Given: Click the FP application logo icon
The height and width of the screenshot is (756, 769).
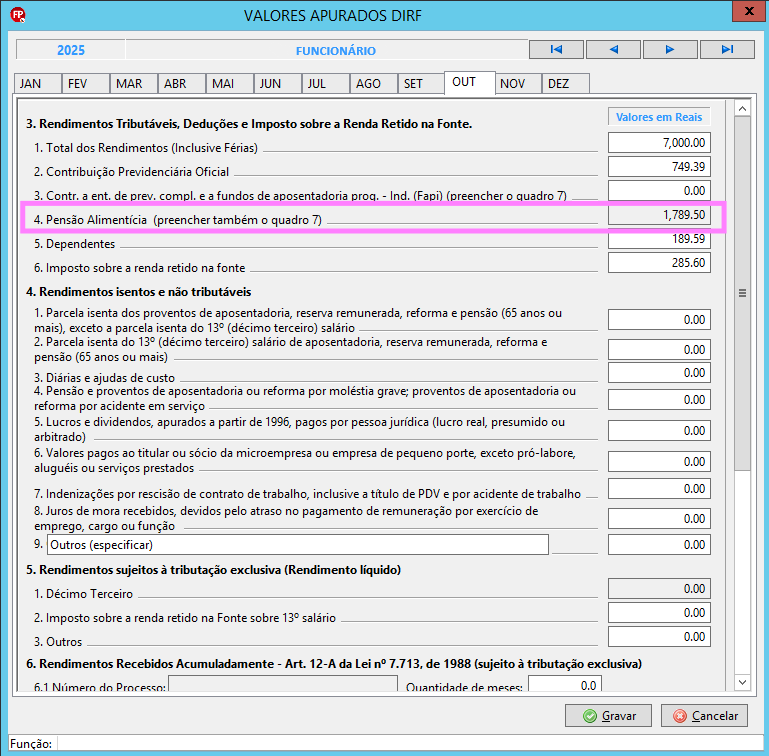Looking at the screenshot, I should point(18,15).
